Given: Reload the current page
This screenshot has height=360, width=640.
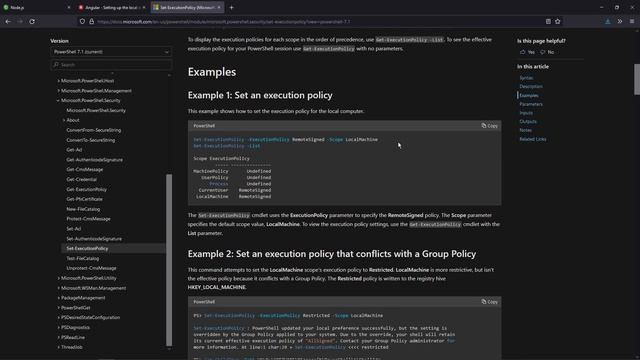Looking at the screenshot, I should (32, 21).
